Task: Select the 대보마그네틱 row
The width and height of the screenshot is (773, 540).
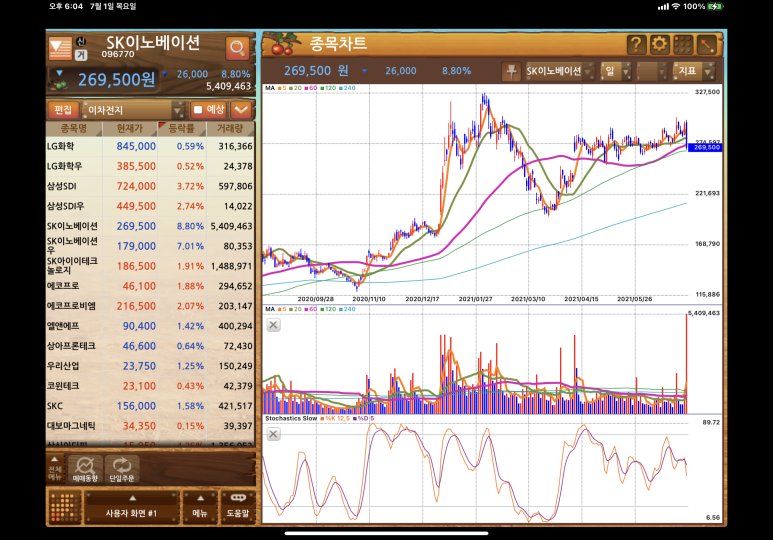Action: coord(150,426)
